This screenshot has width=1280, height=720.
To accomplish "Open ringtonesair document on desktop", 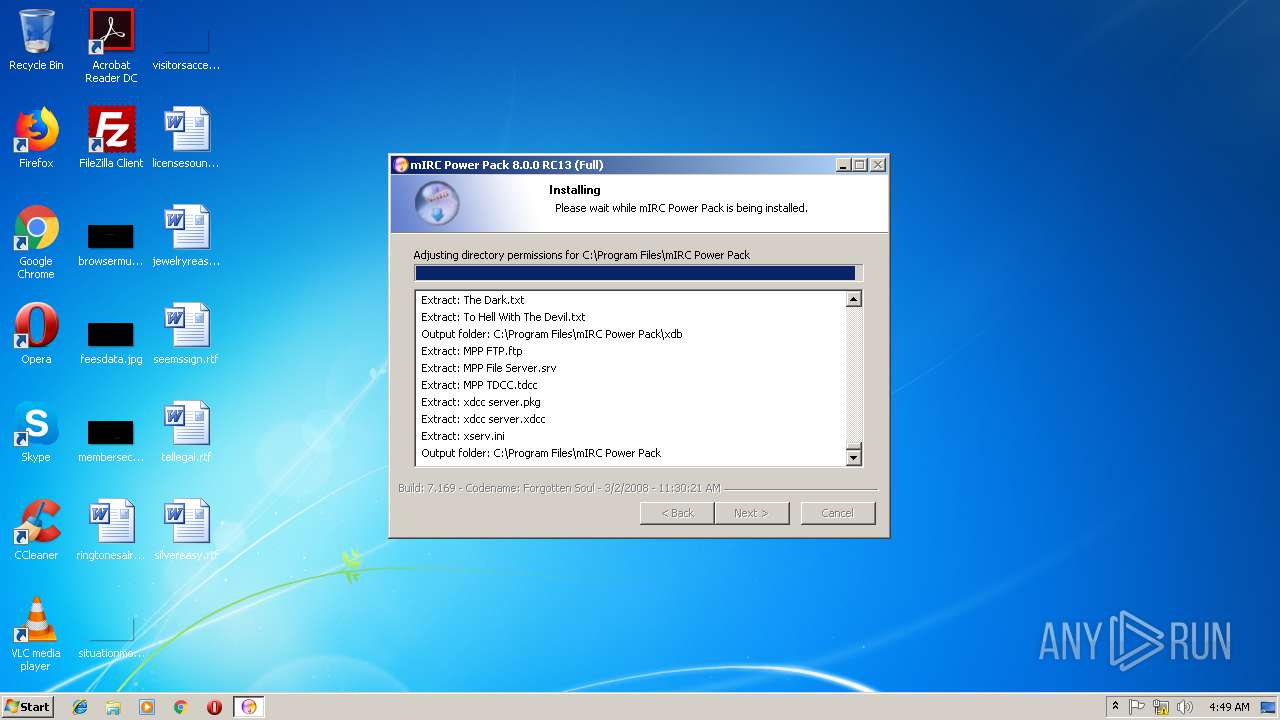I will click(111, 530).
